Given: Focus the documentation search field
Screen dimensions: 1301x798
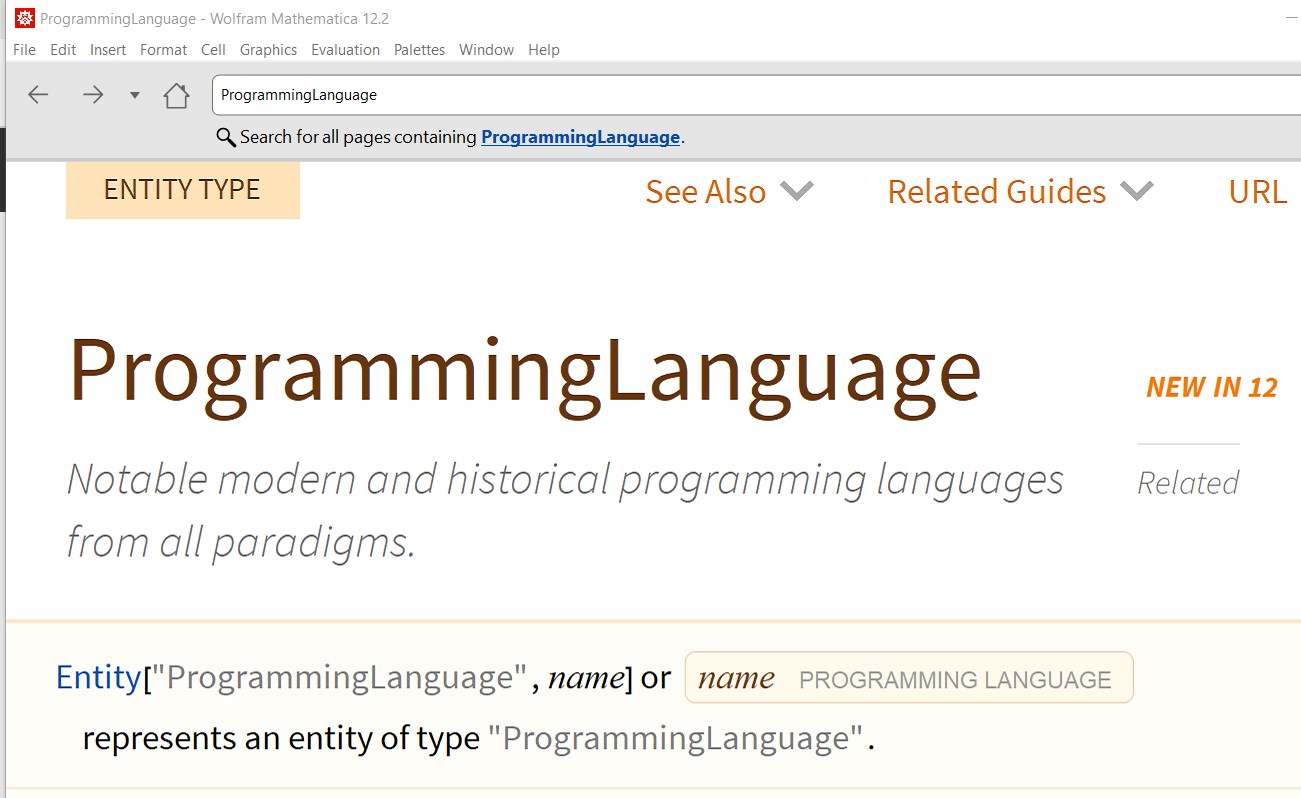Looking at the screenshot, I should [756, 95].
